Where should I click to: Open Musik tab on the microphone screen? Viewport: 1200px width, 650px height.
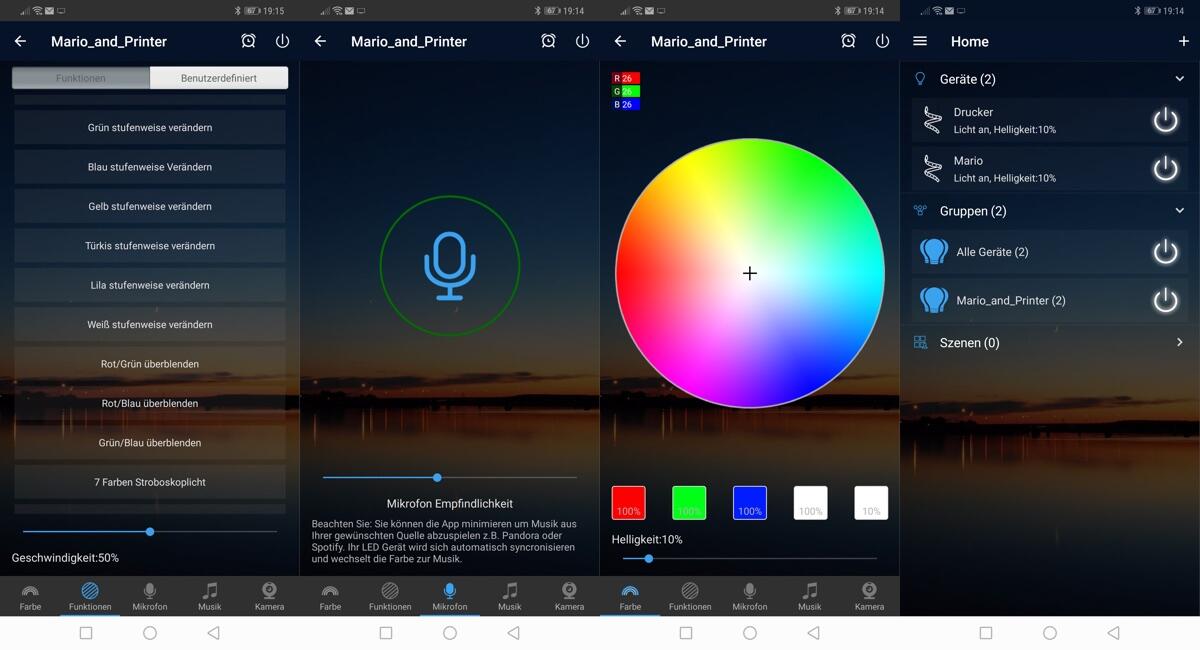pyautogui.click(x=510, y=596)
